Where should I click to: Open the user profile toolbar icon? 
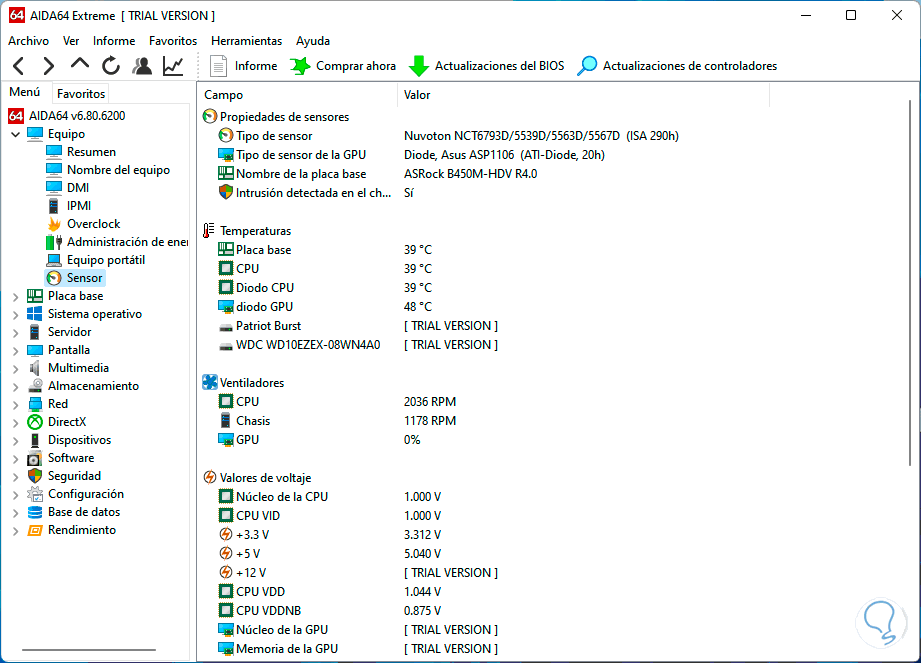142,66
